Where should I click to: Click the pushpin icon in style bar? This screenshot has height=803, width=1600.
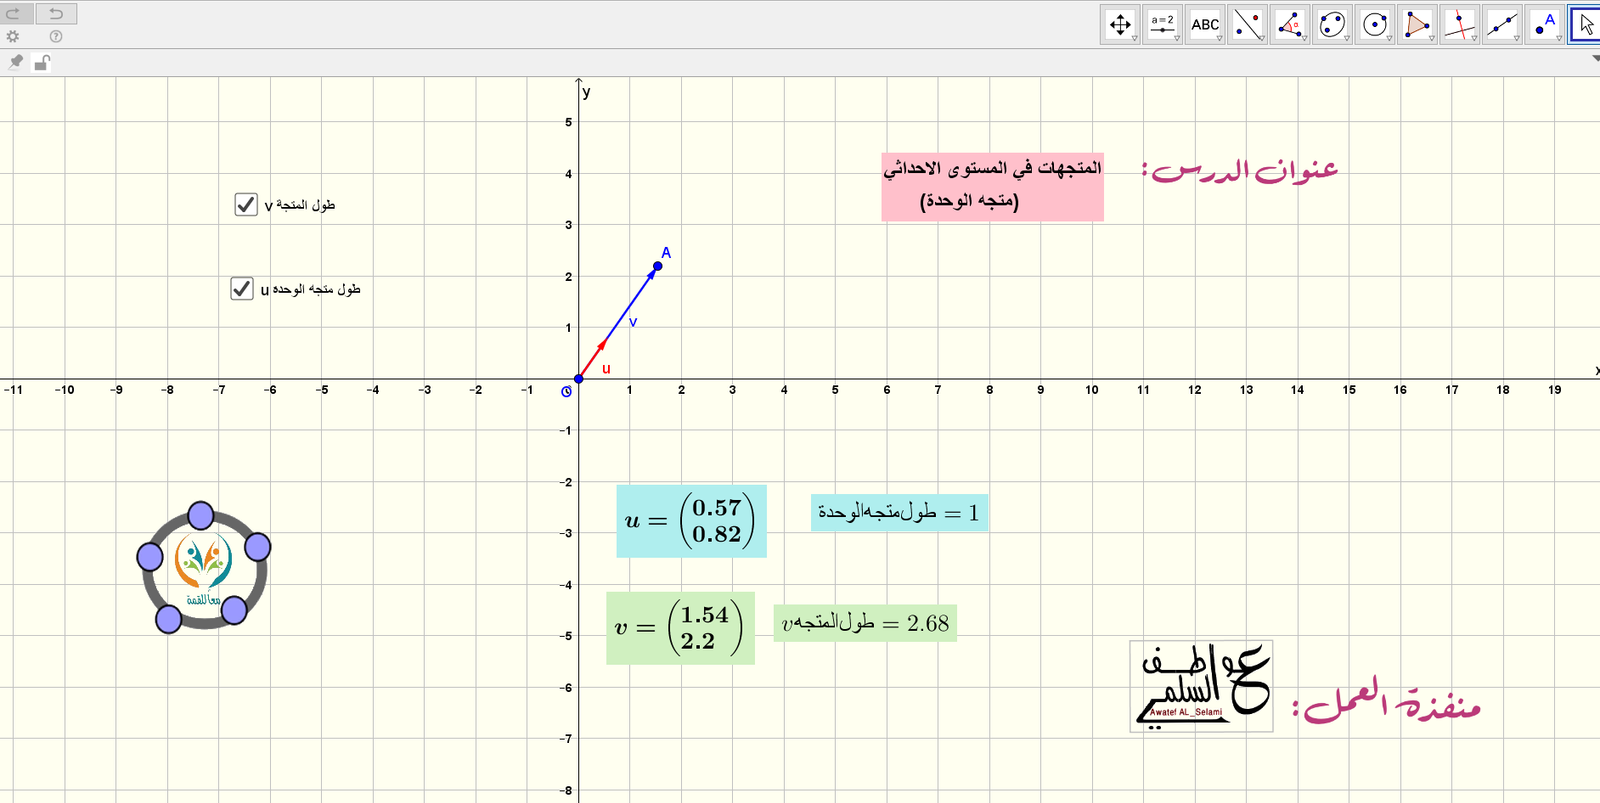[x=15, y=62]
